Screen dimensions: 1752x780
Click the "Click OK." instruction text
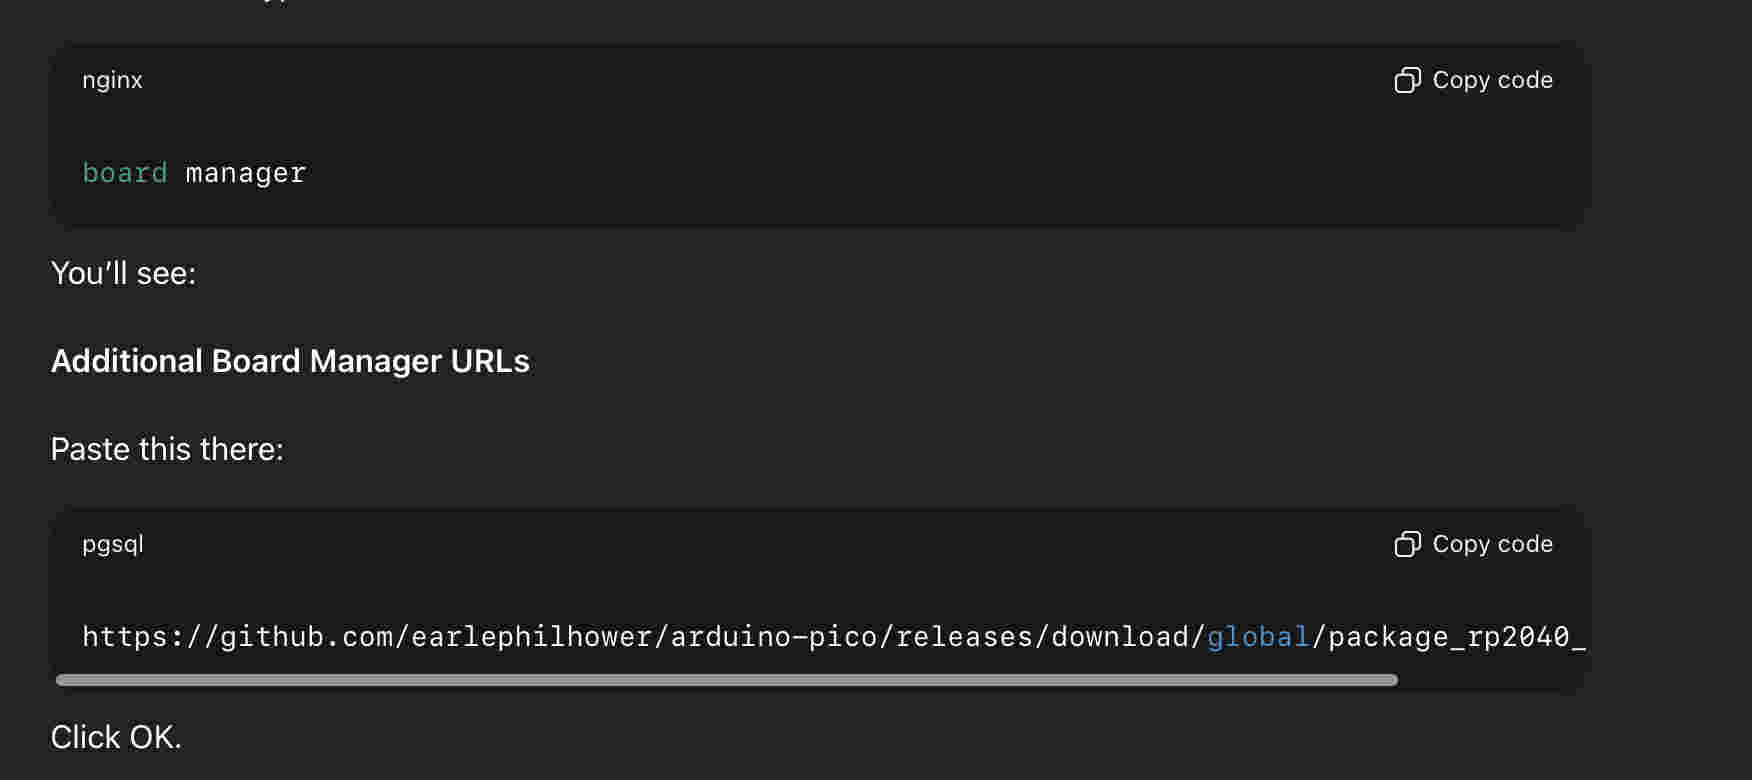[116, 737]
